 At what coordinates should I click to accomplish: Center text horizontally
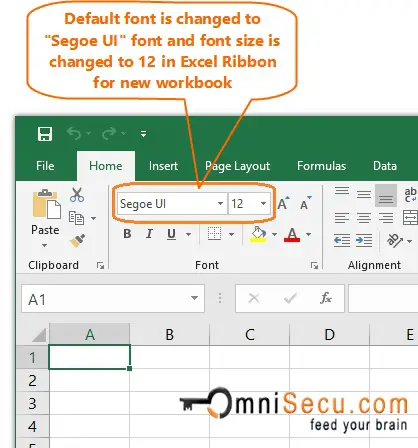[x=364, y=218]
